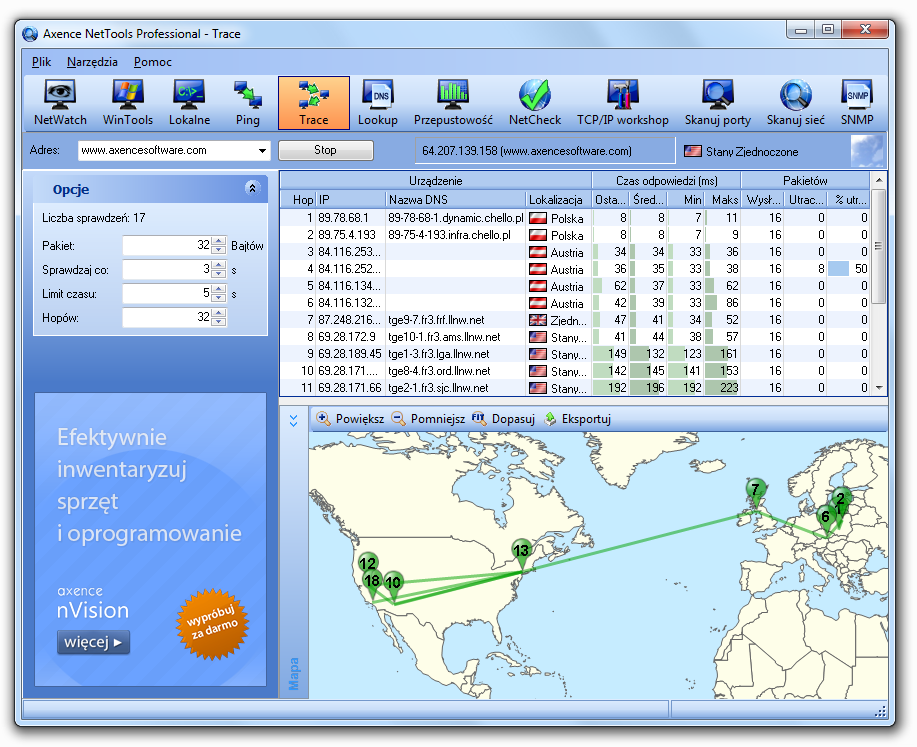
Task: Click the Pomniejsz zoom-out map button
Action: 428,419
